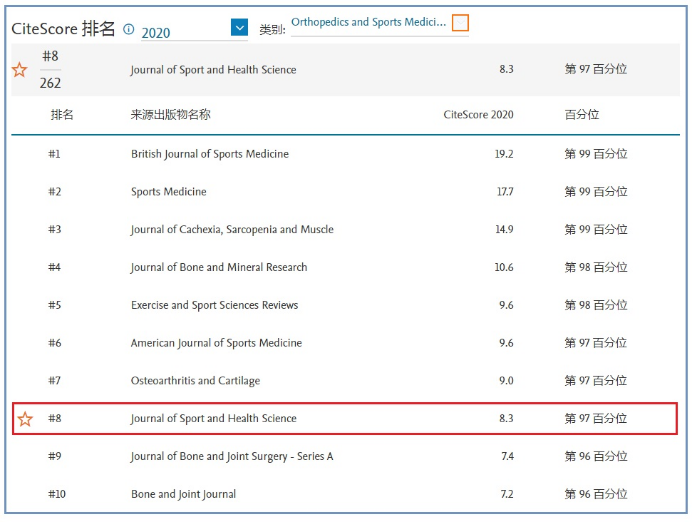Click the CiteScore 2020 column header

point(478,115)
